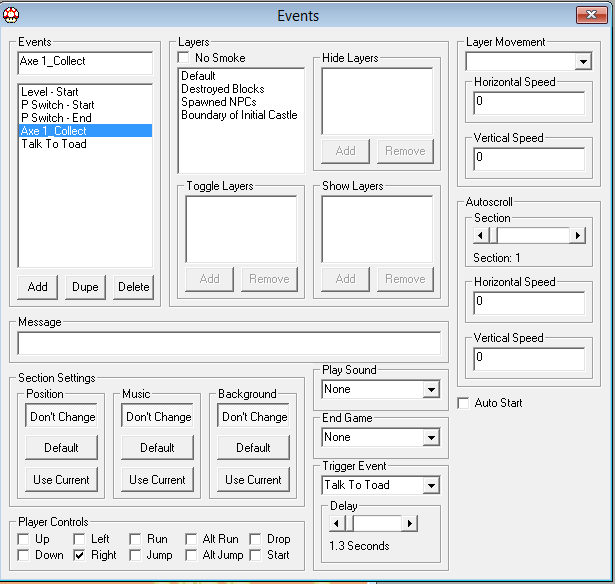
Task: Click Delay scrollbar right arrow
Action: (410, 524)
